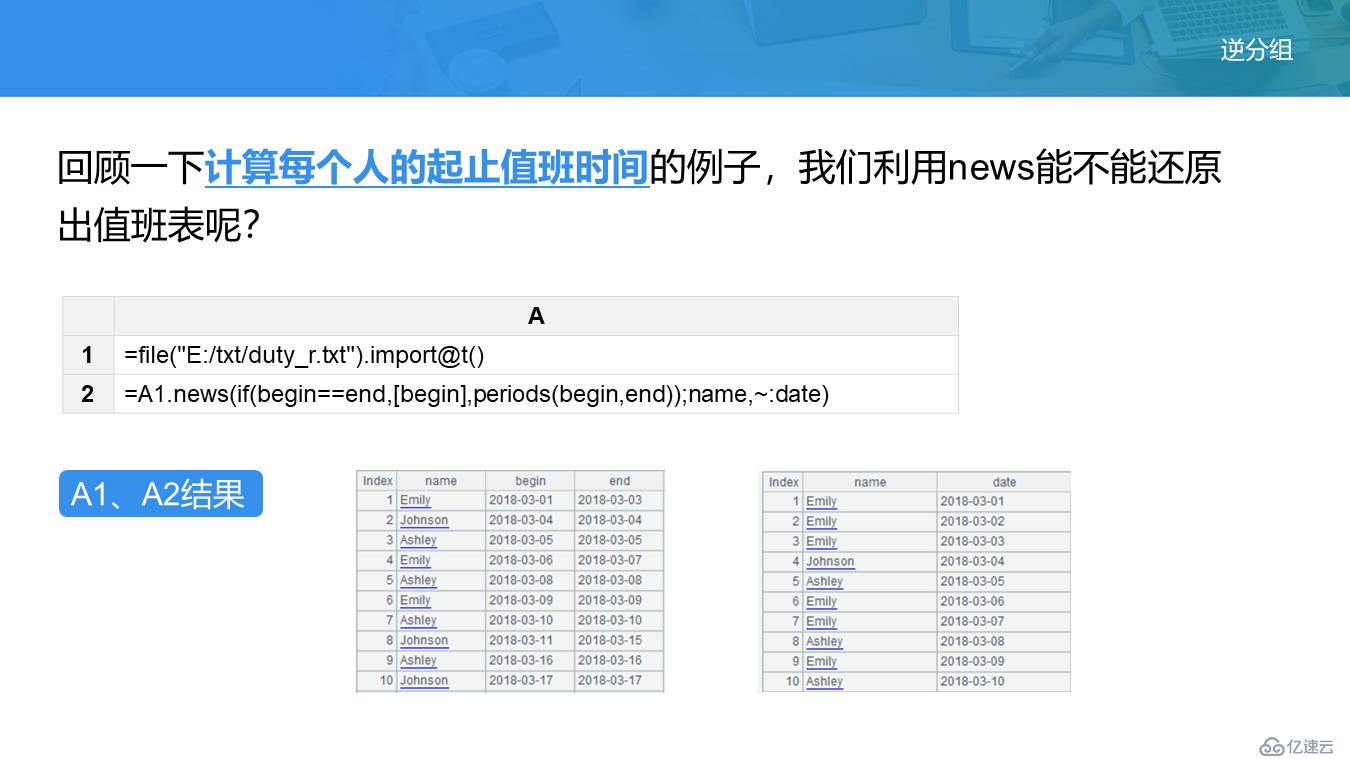Click Ashley in row 10 of date table
The height and width of the screenshot is (759, 1350).
824,681
